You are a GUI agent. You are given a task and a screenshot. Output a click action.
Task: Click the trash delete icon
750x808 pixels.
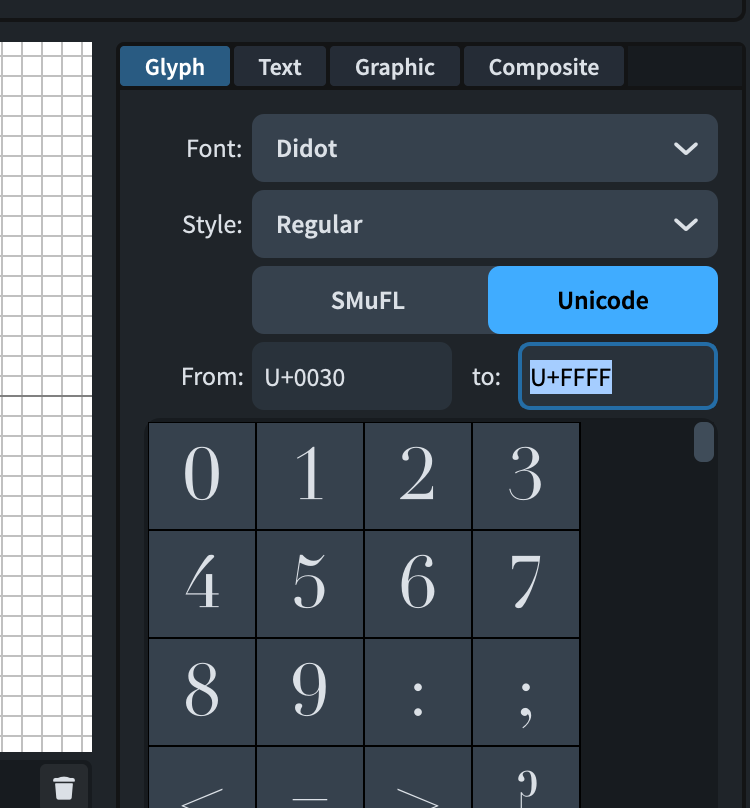(64, 787)
